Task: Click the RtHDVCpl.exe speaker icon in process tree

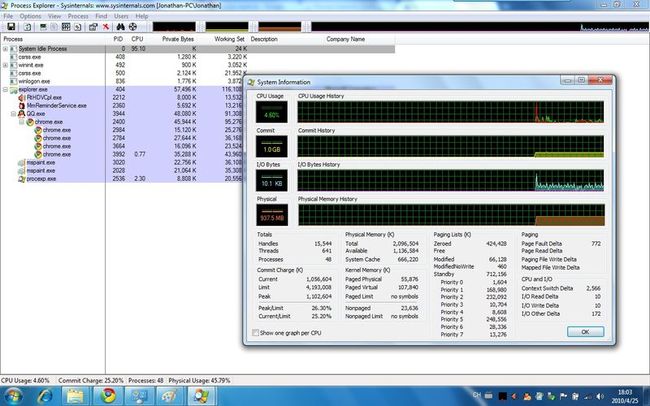Action: [x=22, y=97]
